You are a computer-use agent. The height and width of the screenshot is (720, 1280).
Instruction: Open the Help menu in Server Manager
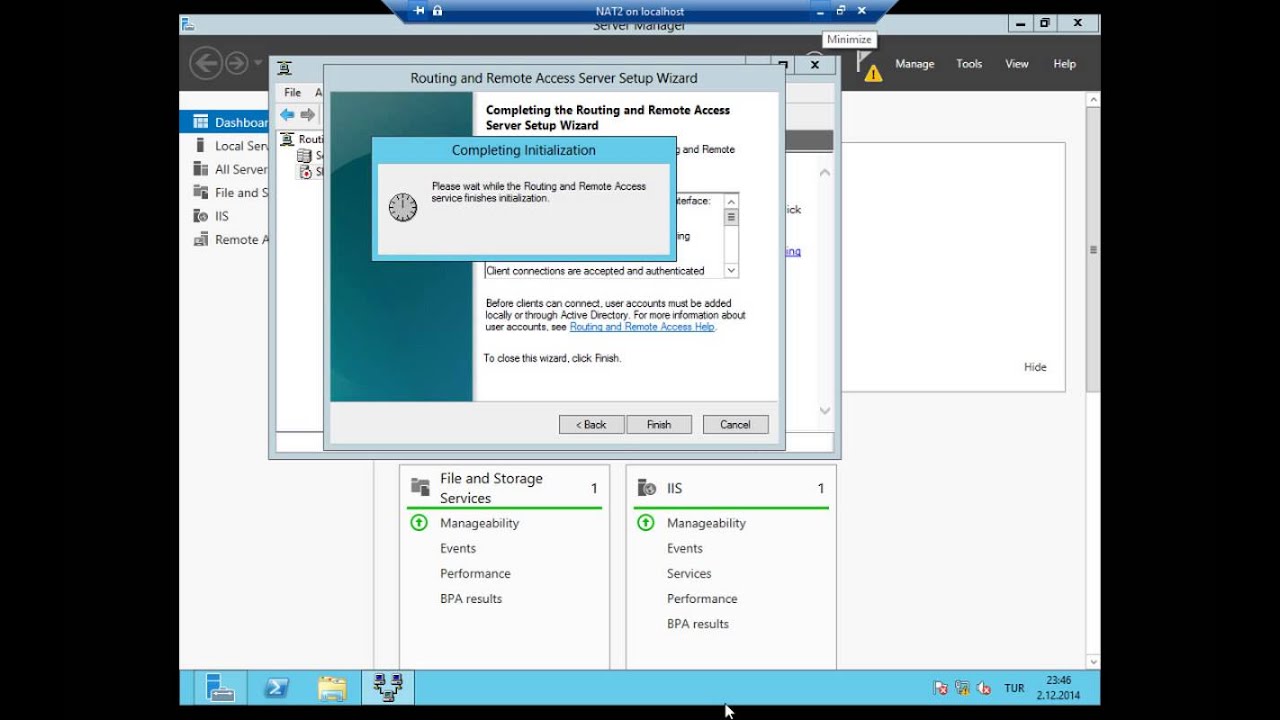[x=1064, y=64]
